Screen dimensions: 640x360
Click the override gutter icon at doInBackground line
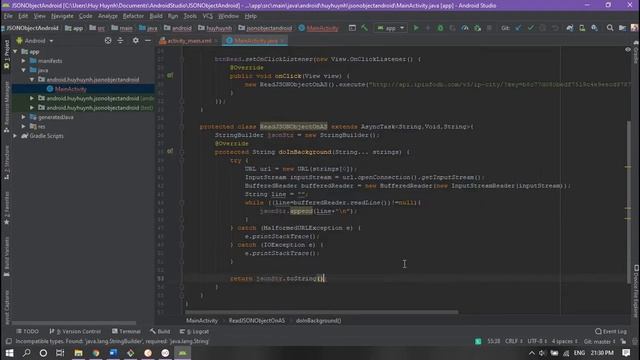pos(170,151)
